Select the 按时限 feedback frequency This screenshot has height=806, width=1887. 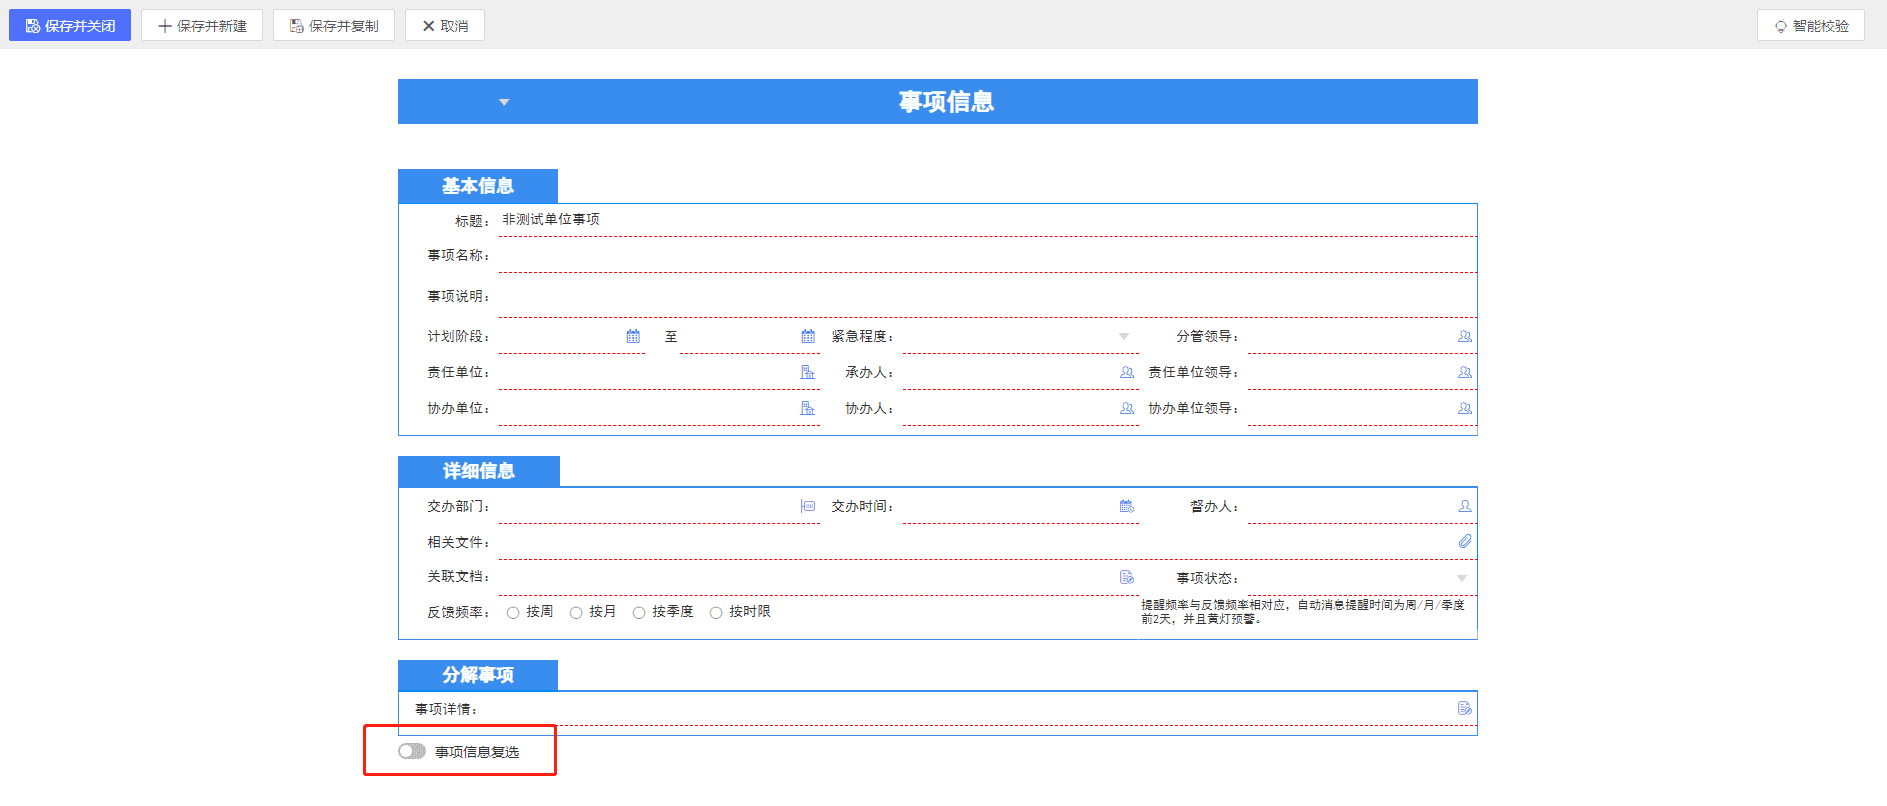716,613
